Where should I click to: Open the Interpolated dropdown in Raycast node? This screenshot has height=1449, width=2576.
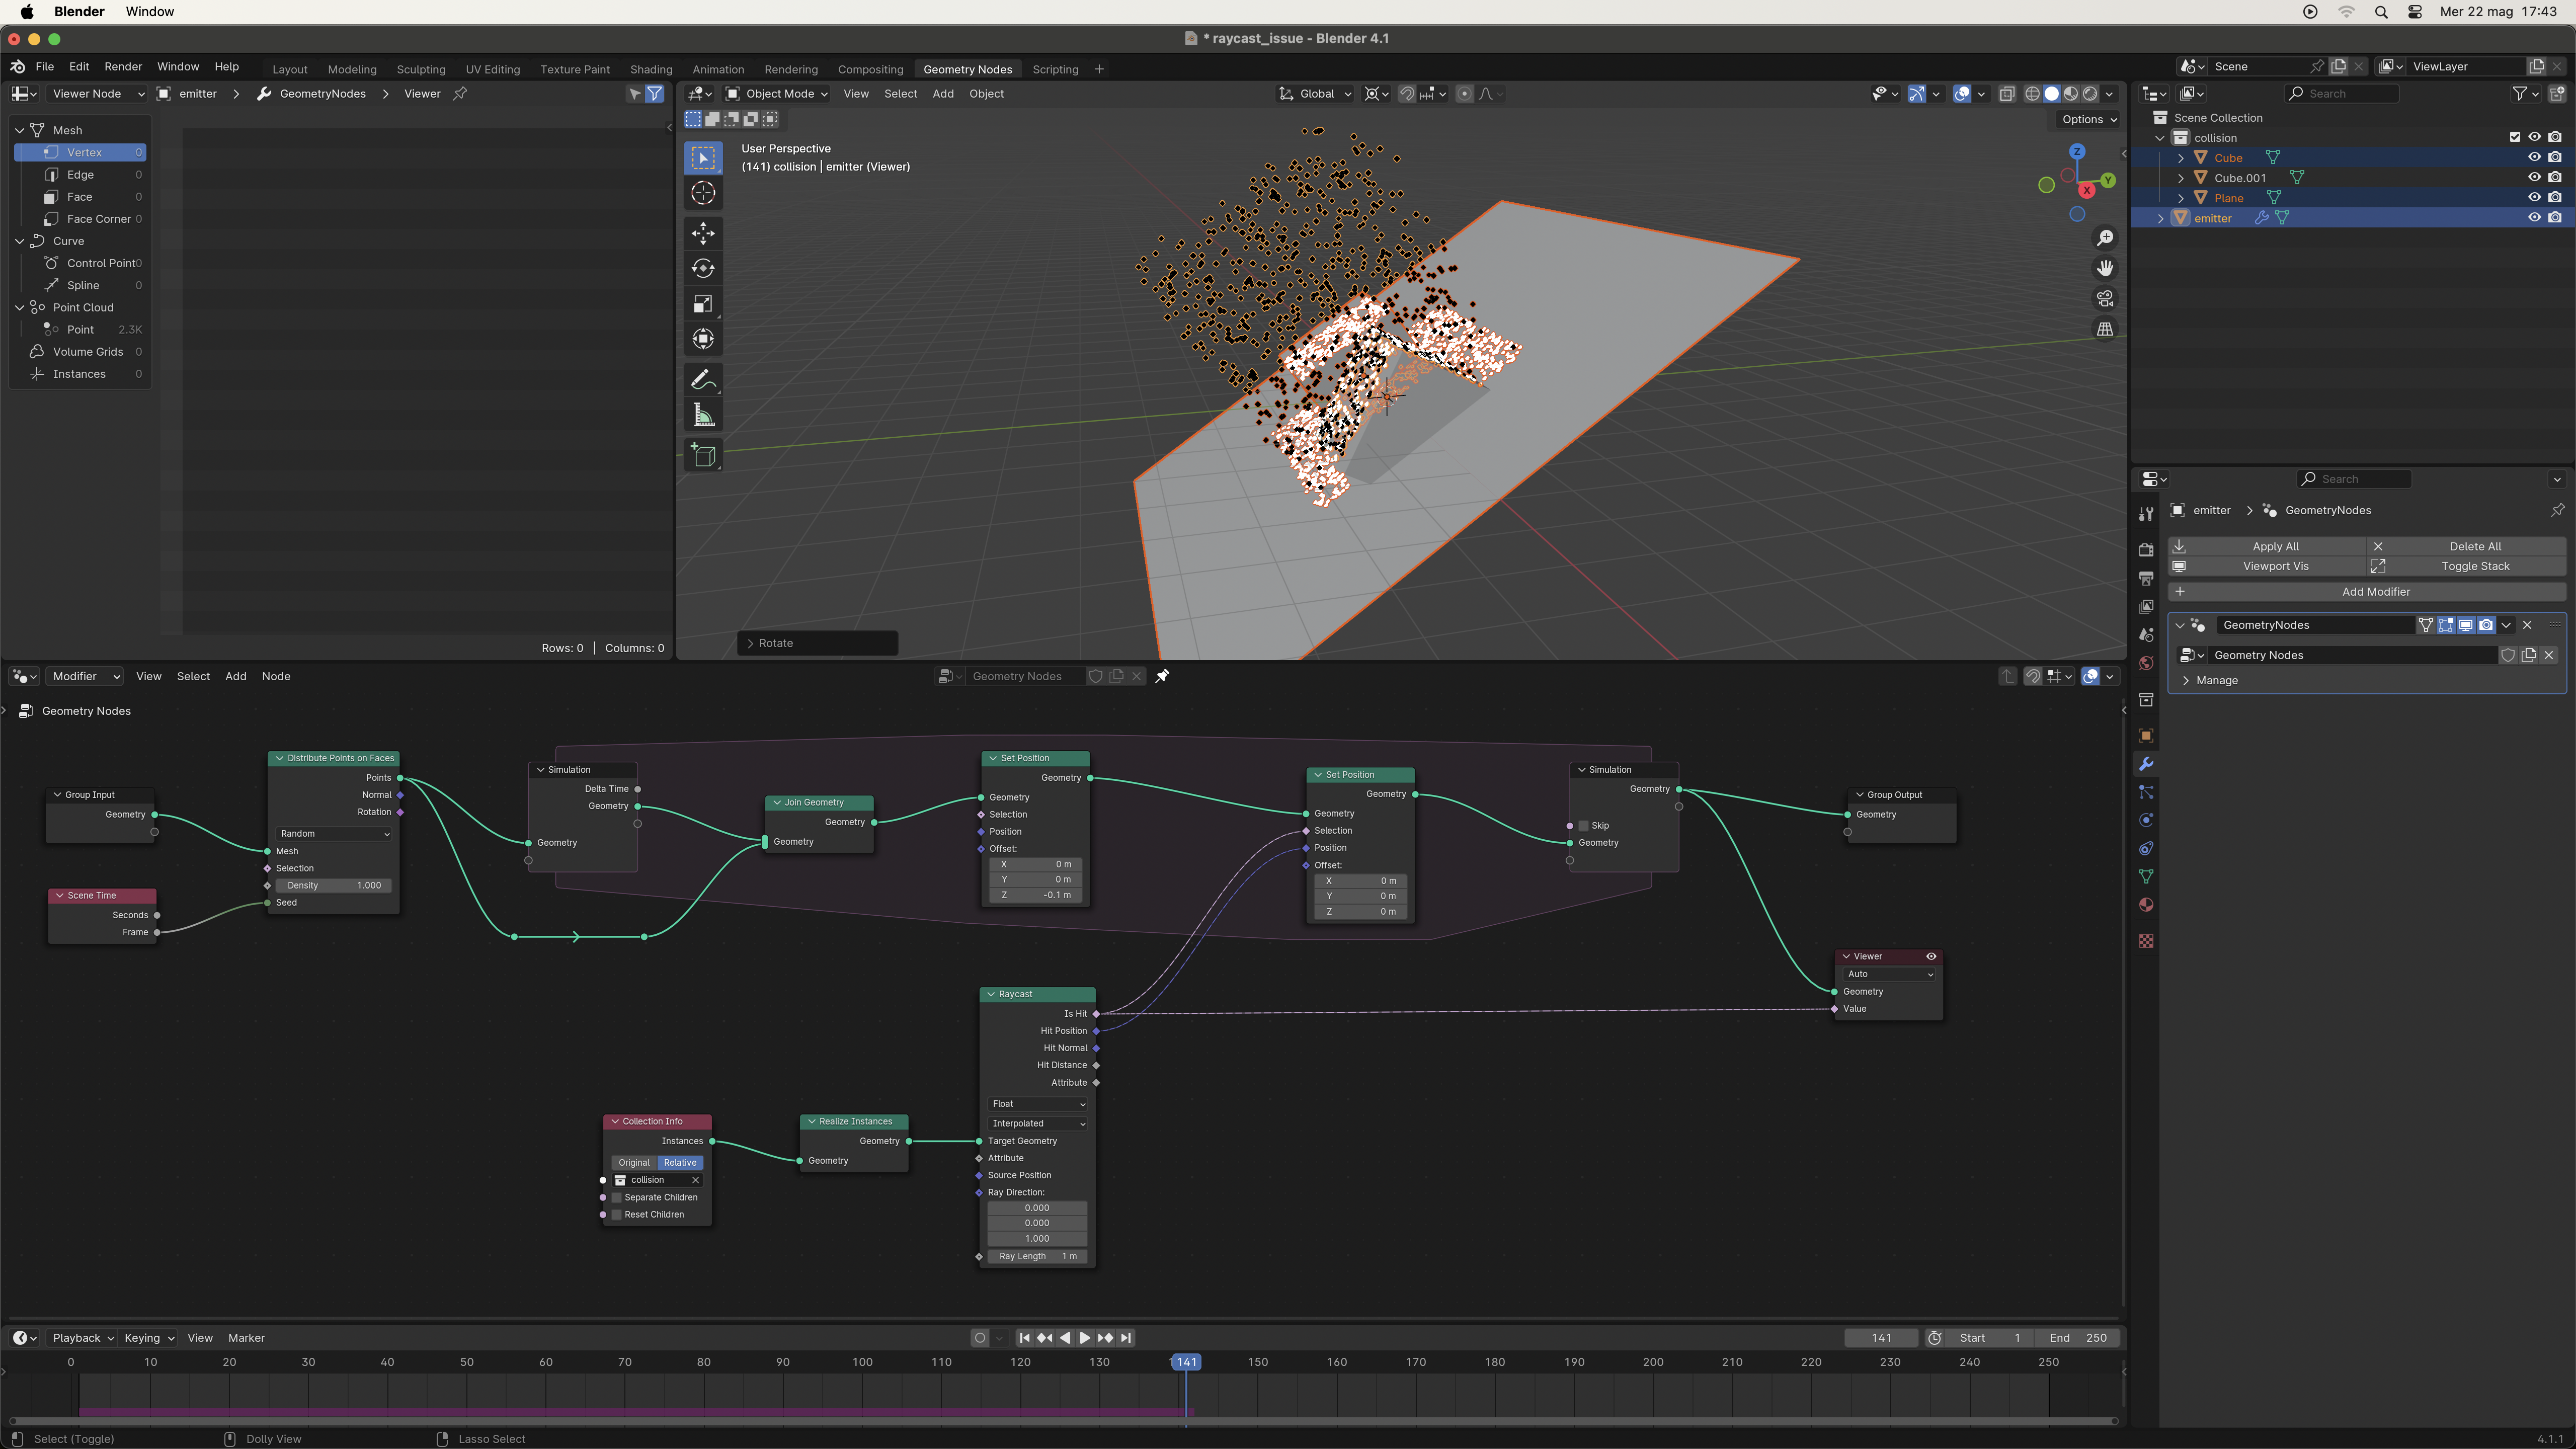(x=1037, y=1123)
